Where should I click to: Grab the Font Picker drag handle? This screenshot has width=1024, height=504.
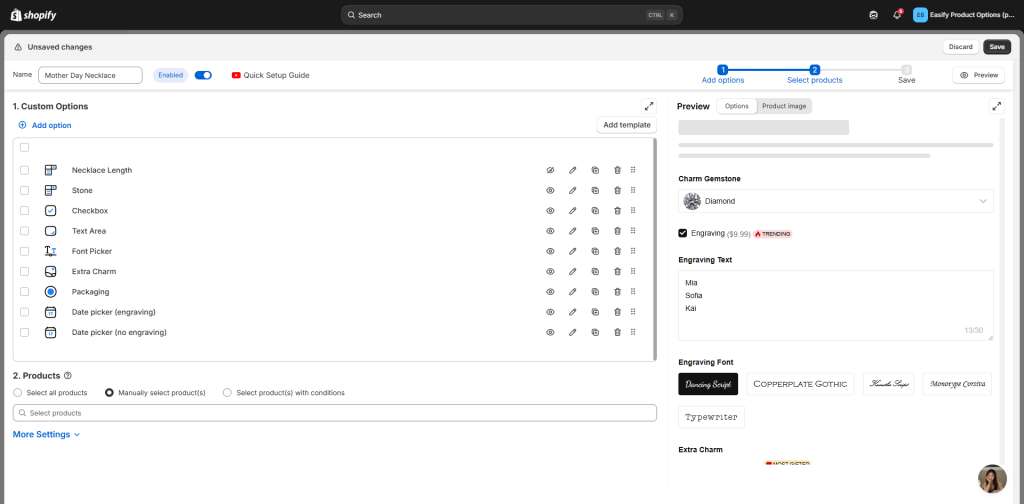coord(633,251)
